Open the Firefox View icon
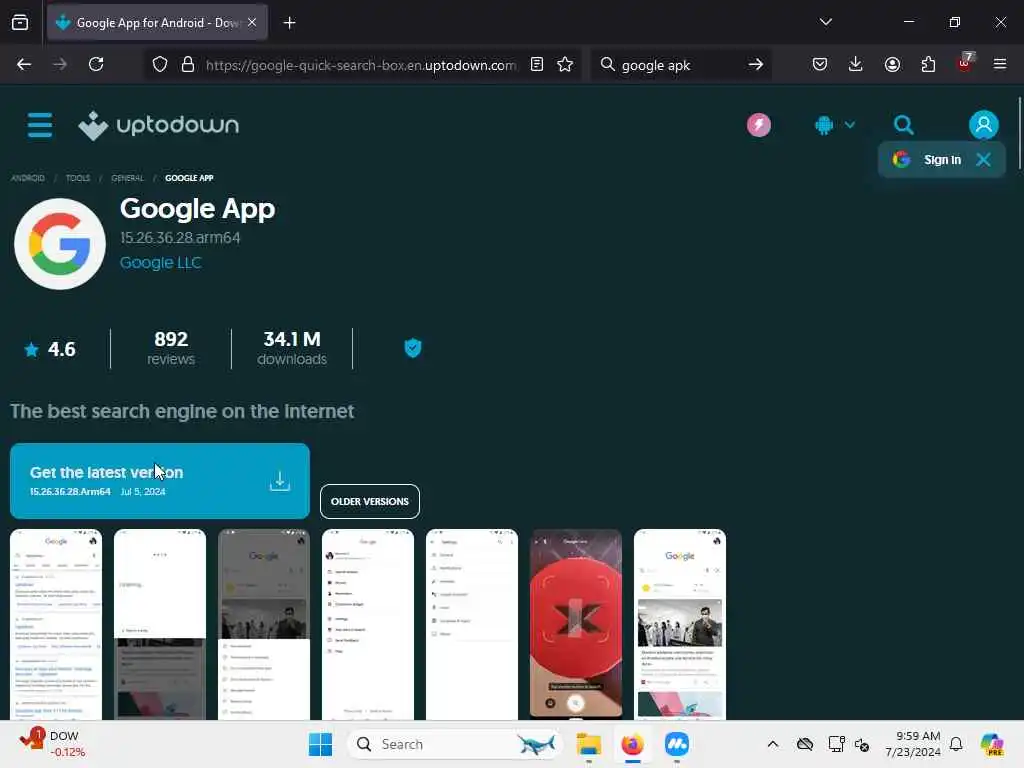This screenshot has height=768, width=1024. 20,23
